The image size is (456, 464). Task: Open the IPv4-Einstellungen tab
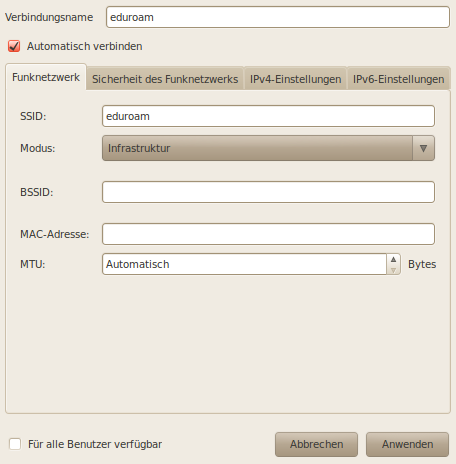tap(296, 79)
